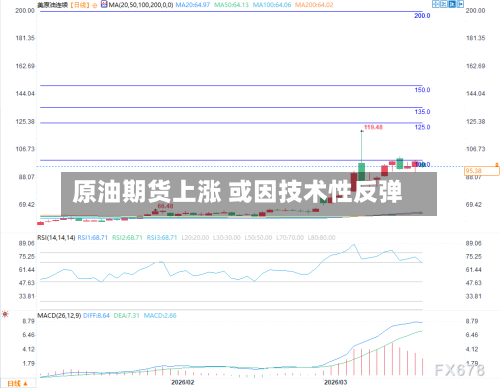
Task: Click the L20:20.00 level label
Action: pos(195,238)
